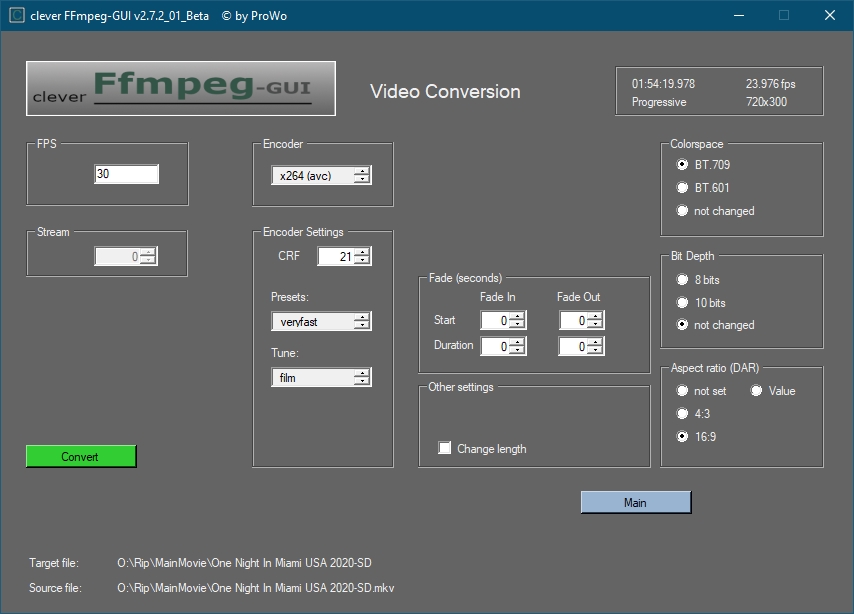Open the Presets veryfast selector
Viewport: 854px width, 614px height.
coord(320,322)
